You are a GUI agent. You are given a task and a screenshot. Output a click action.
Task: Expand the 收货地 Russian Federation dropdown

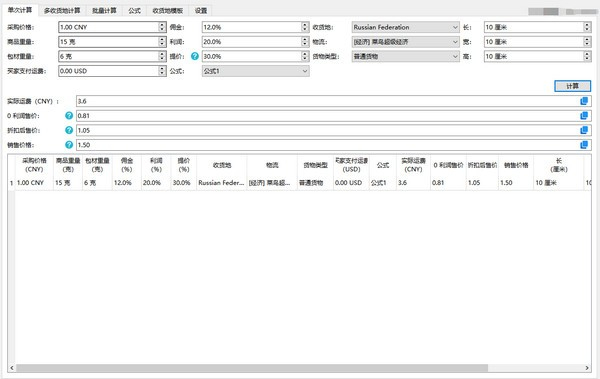405,27
